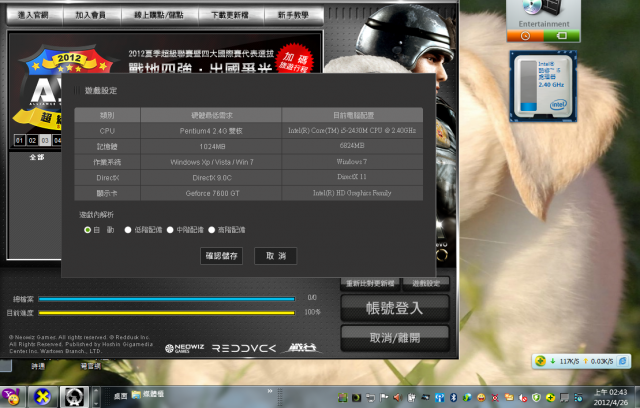Click the green shield tray icon

coord(536,397)
